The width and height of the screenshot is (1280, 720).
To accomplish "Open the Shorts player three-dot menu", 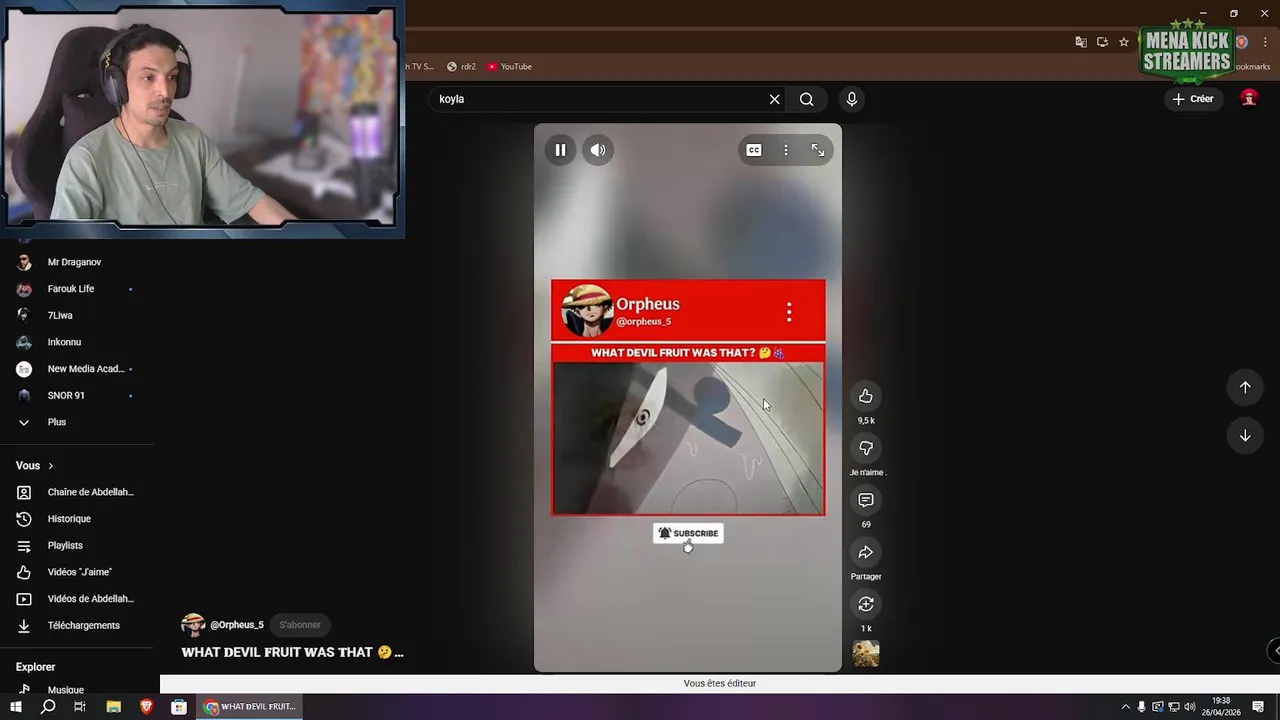I will click(786, 150).
